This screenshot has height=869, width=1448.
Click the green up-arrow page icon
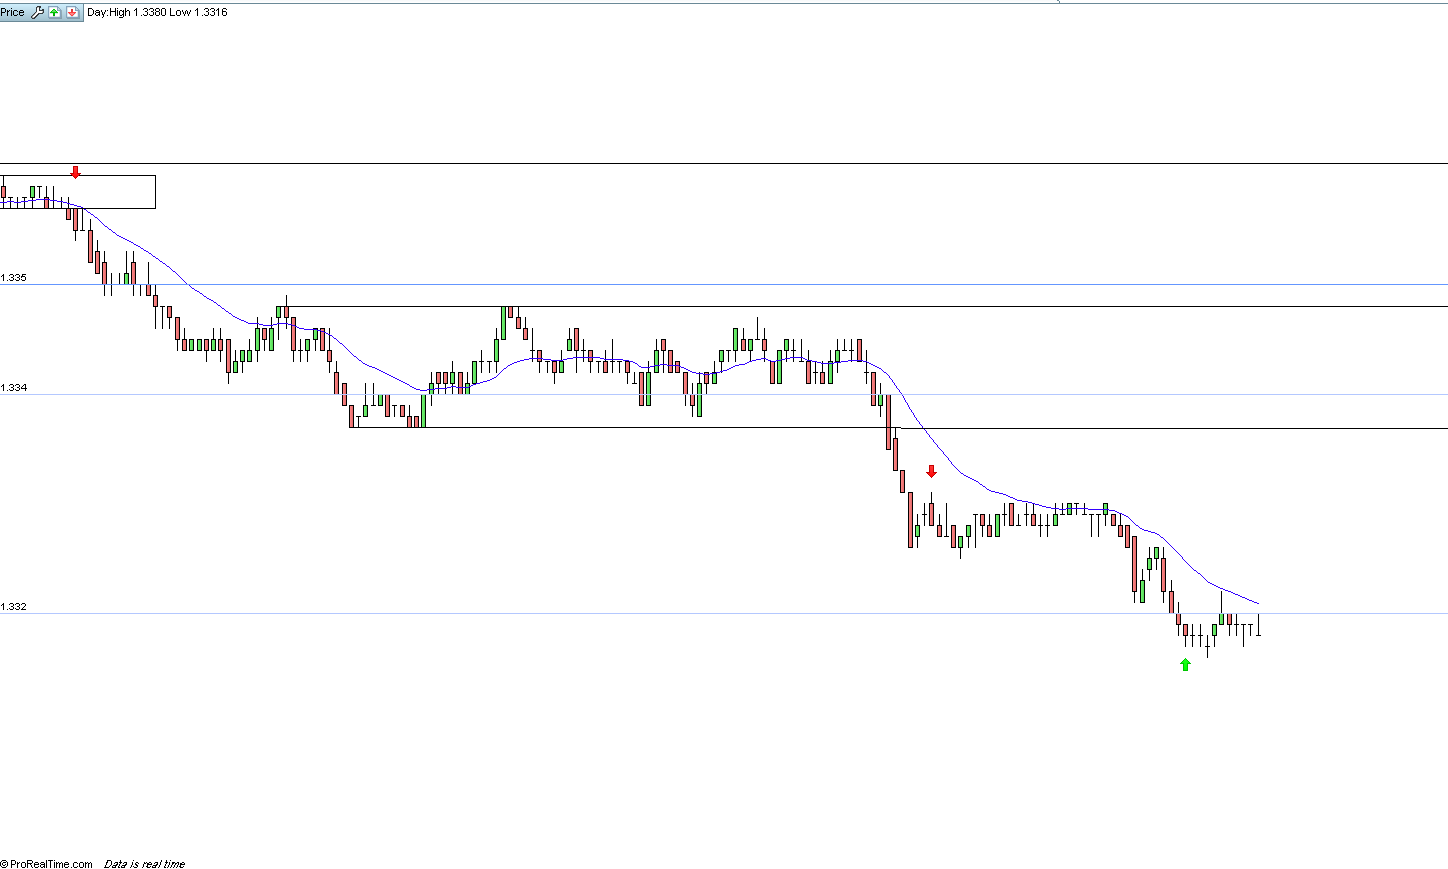(55, 12)
